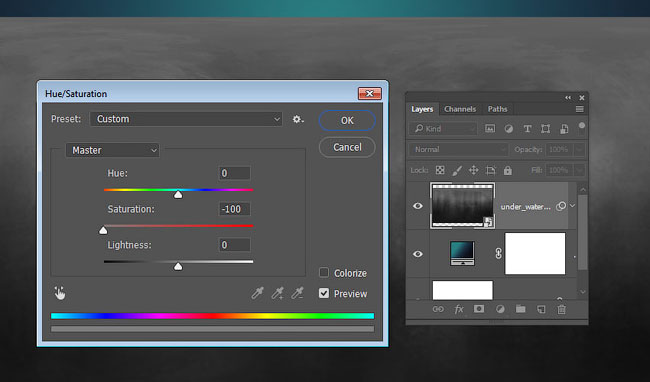The height and width of the screenshot is (382, 650).
Task: Select the Add to Sample eyedropper
Action: pos(277,293)
